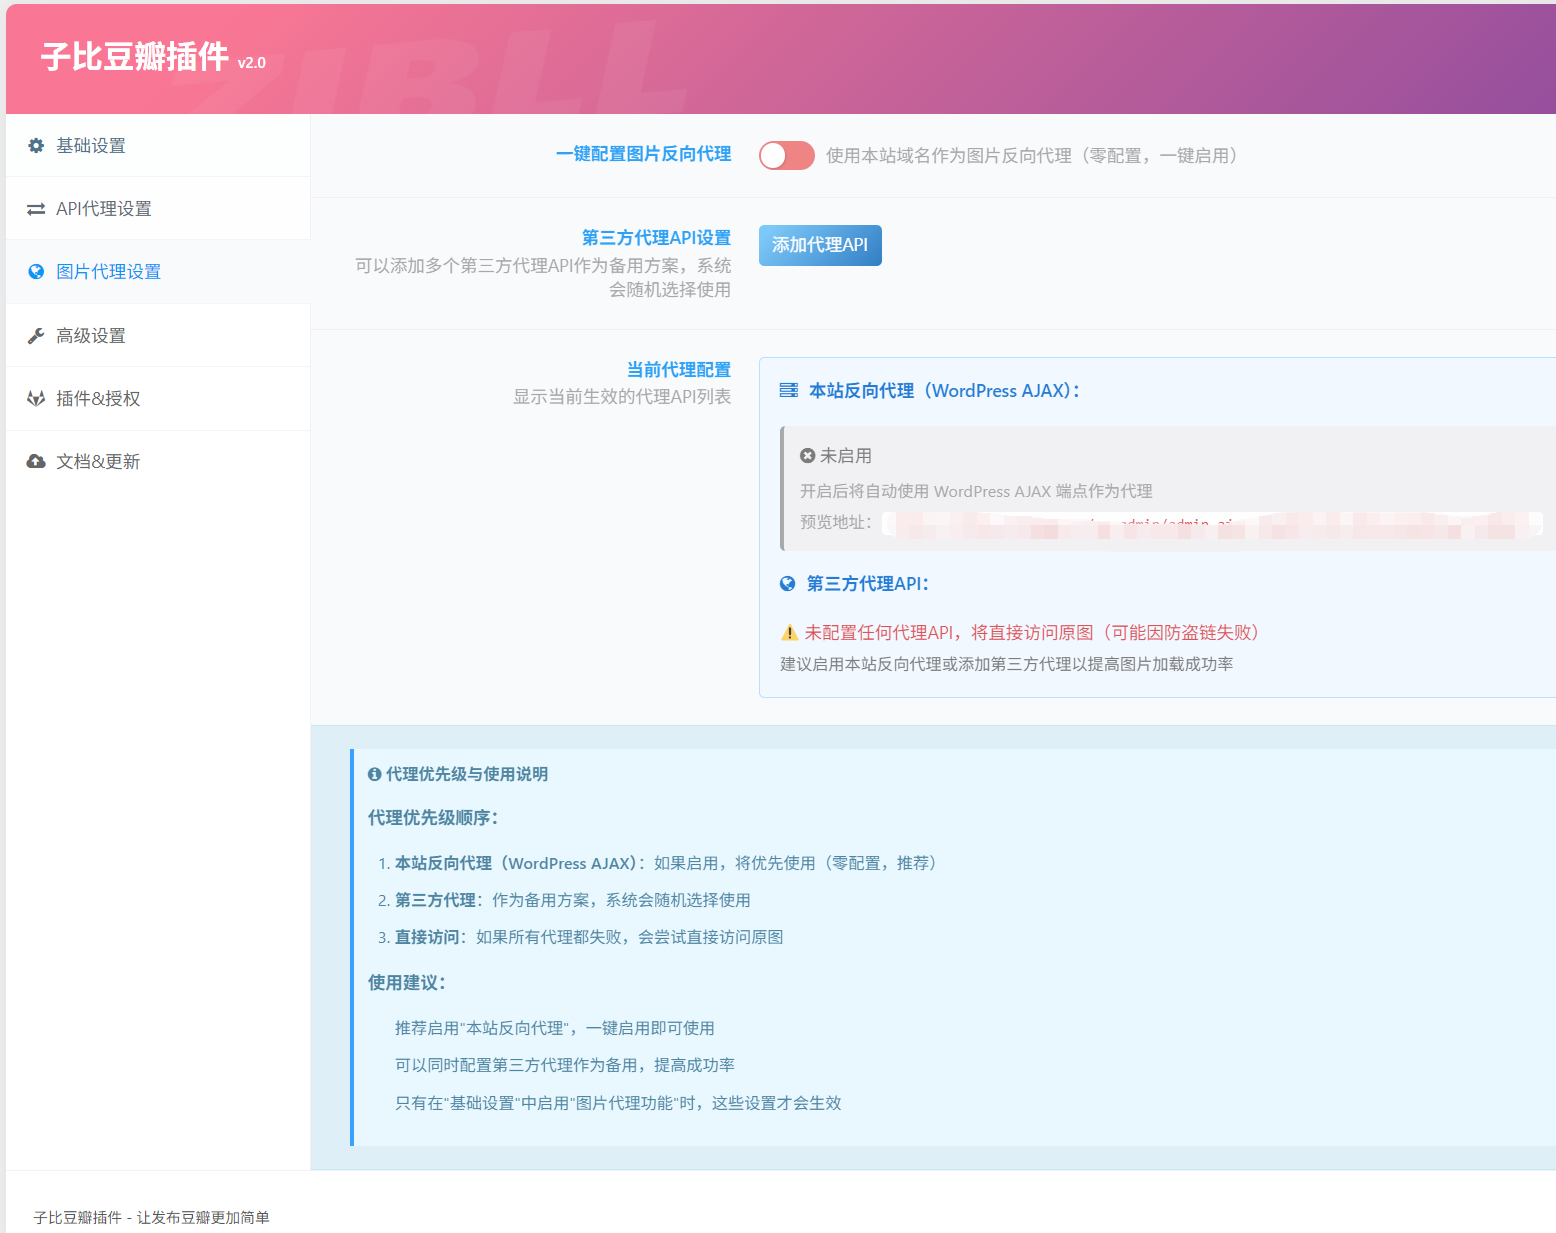Click the globe icon beside 第三方代理API heading
1556x1233 pixels.
788,583
